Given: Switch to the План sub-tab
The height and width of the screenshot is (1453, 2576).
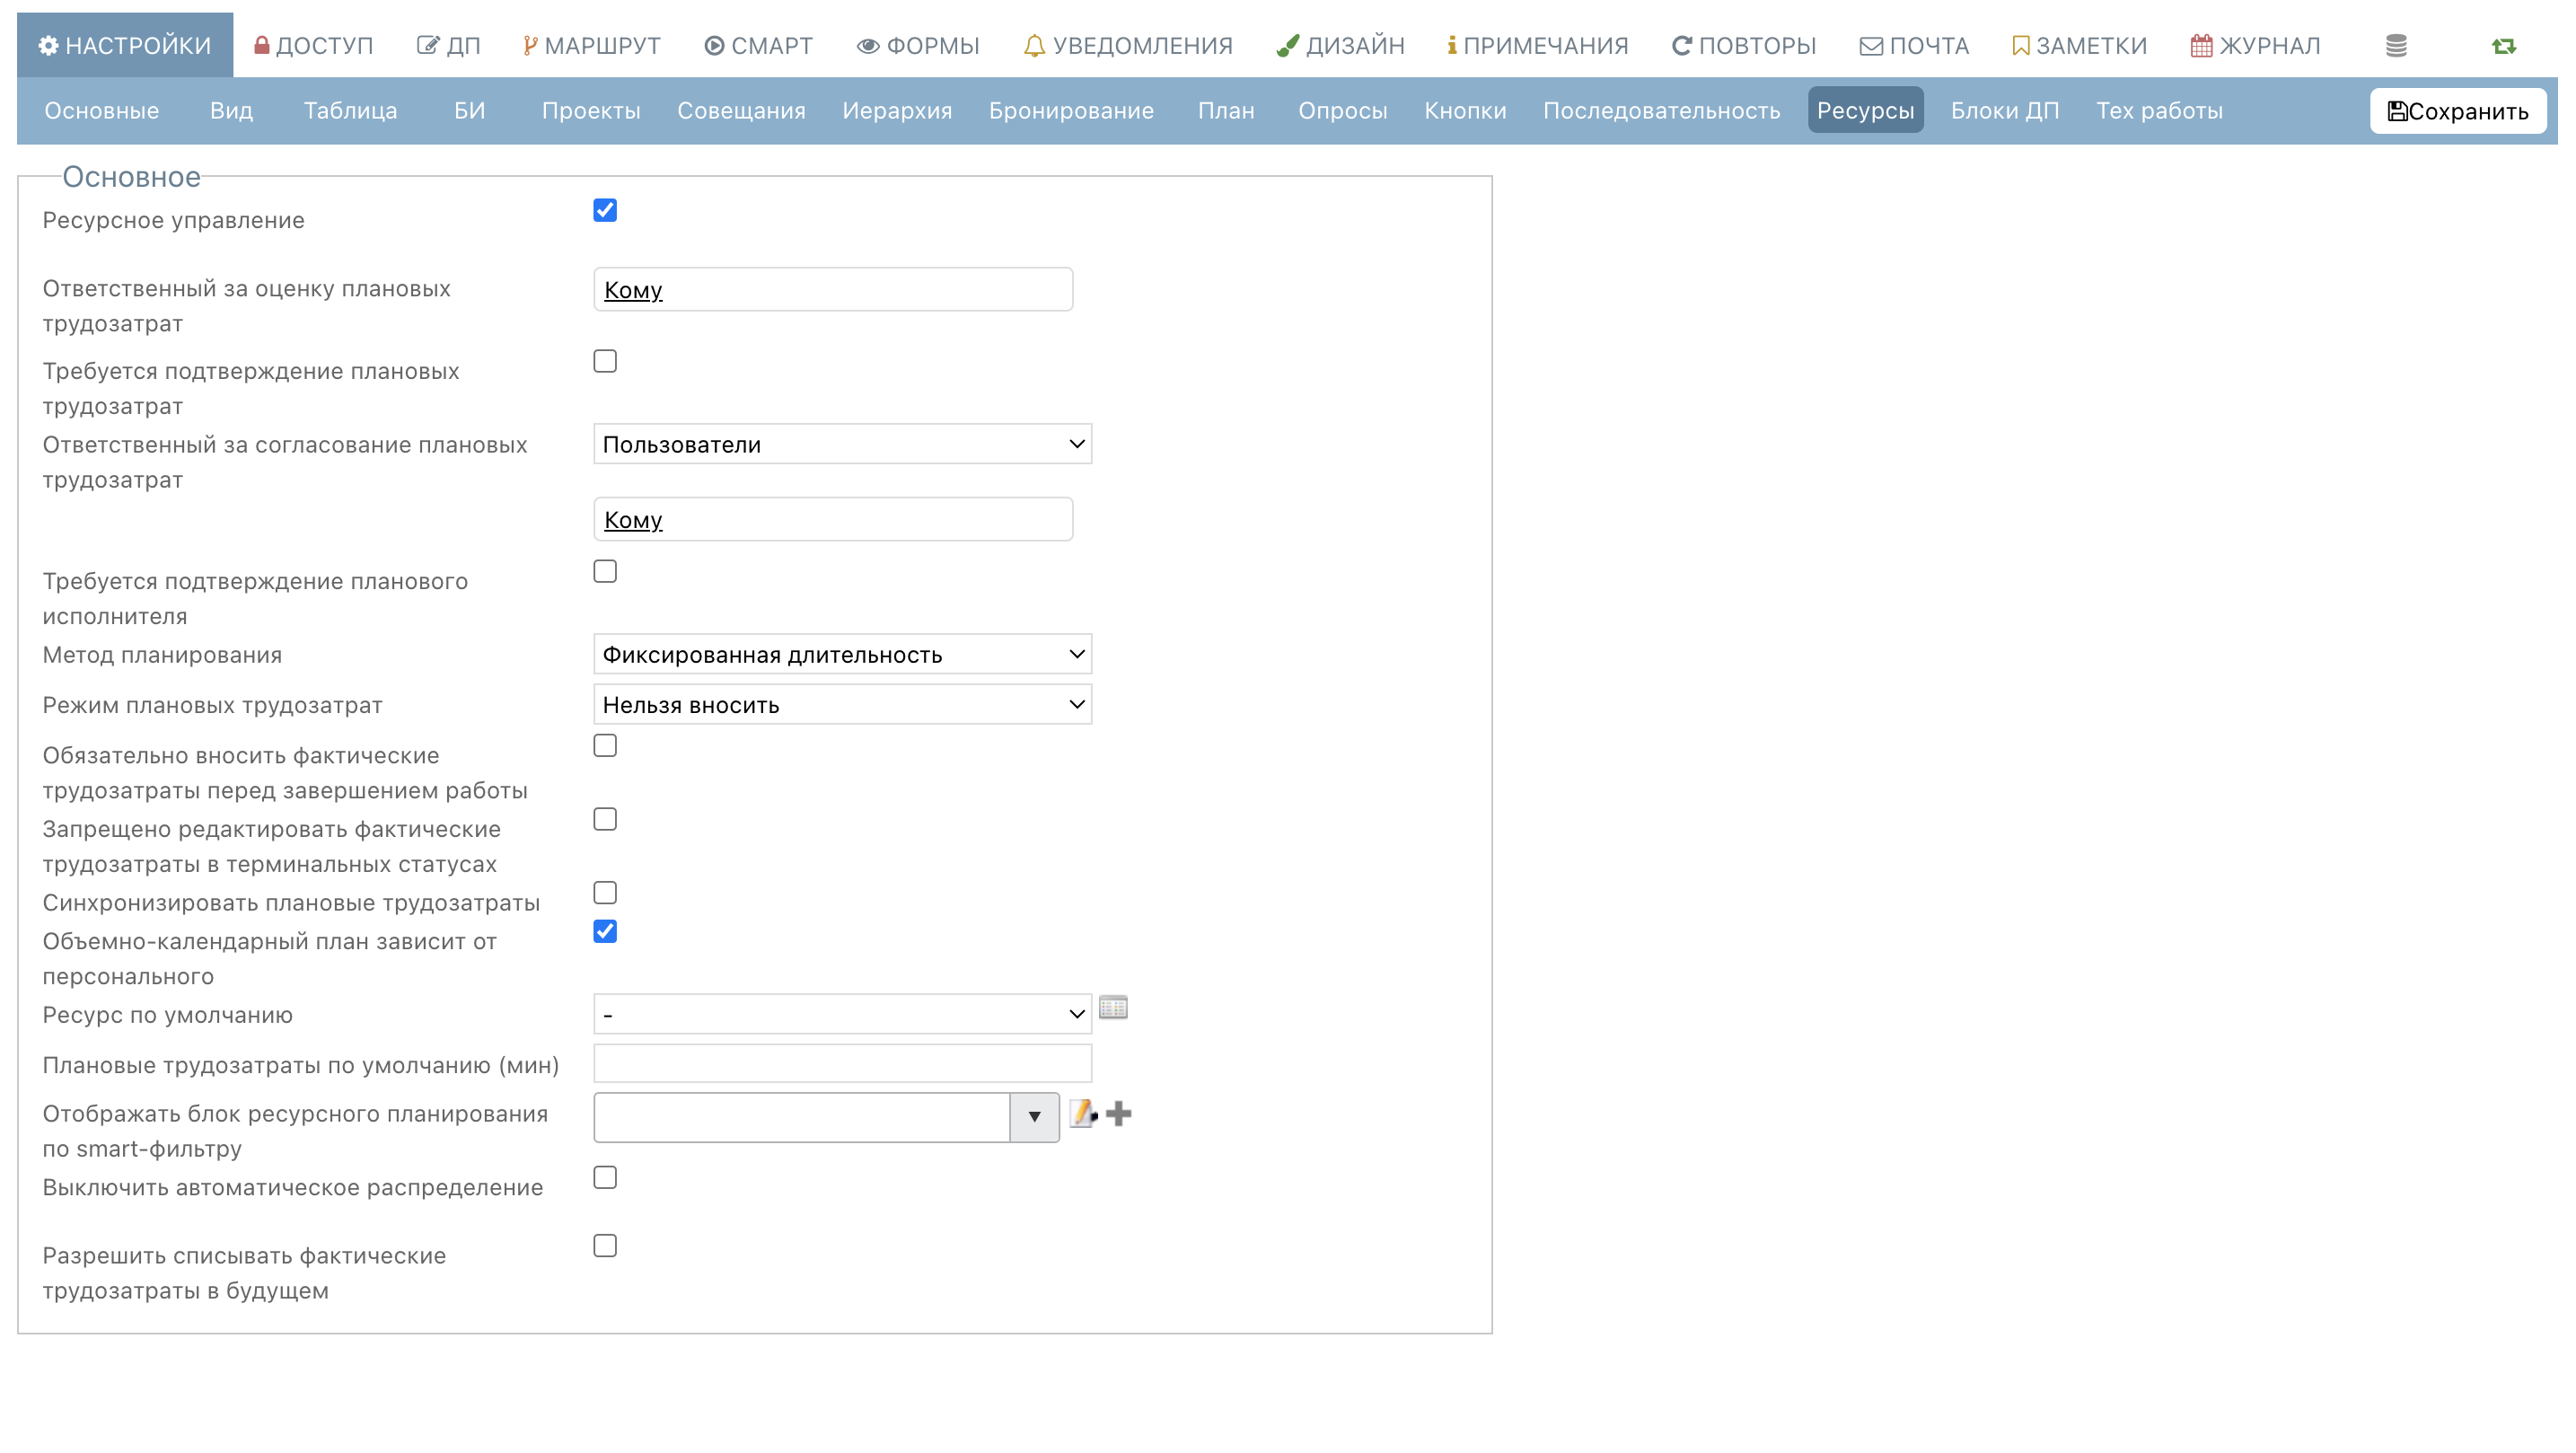Looking at the screenshot, I should coord(1226,111).
